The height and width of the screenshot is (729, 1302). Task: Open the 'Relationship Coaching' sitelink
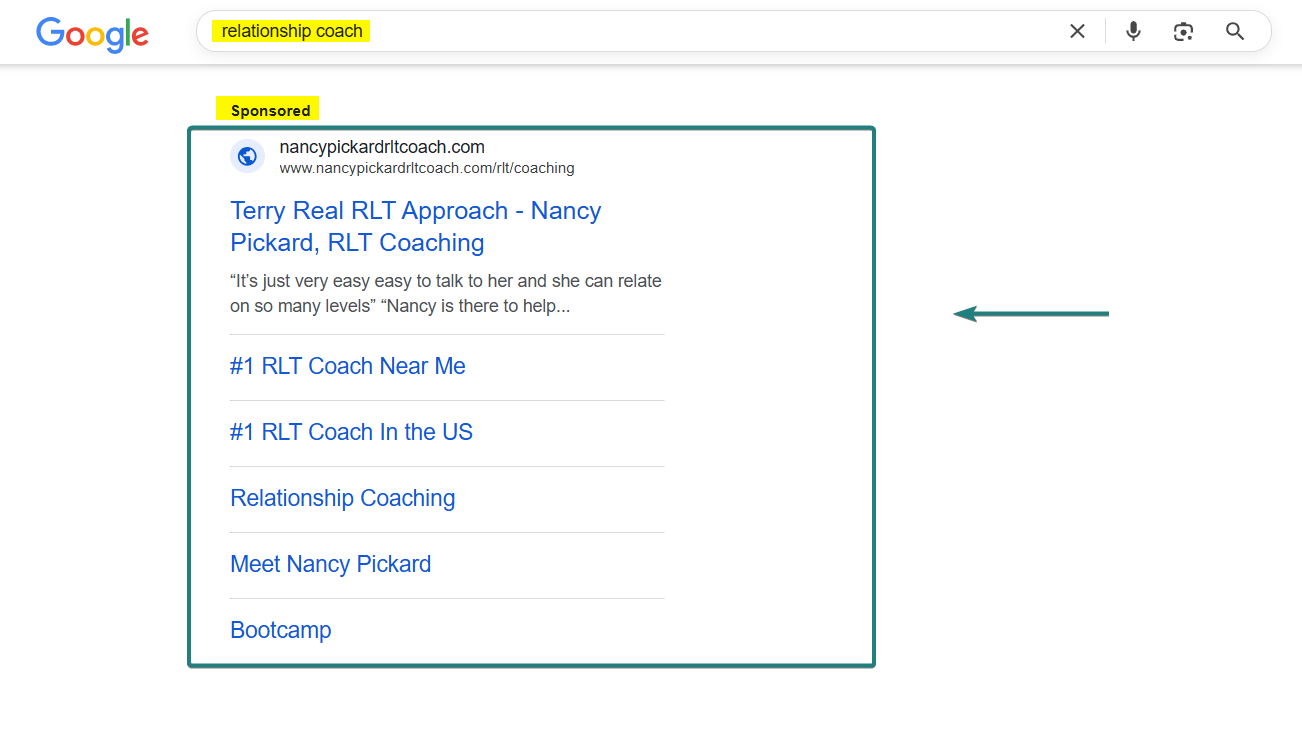pos(343,498)
